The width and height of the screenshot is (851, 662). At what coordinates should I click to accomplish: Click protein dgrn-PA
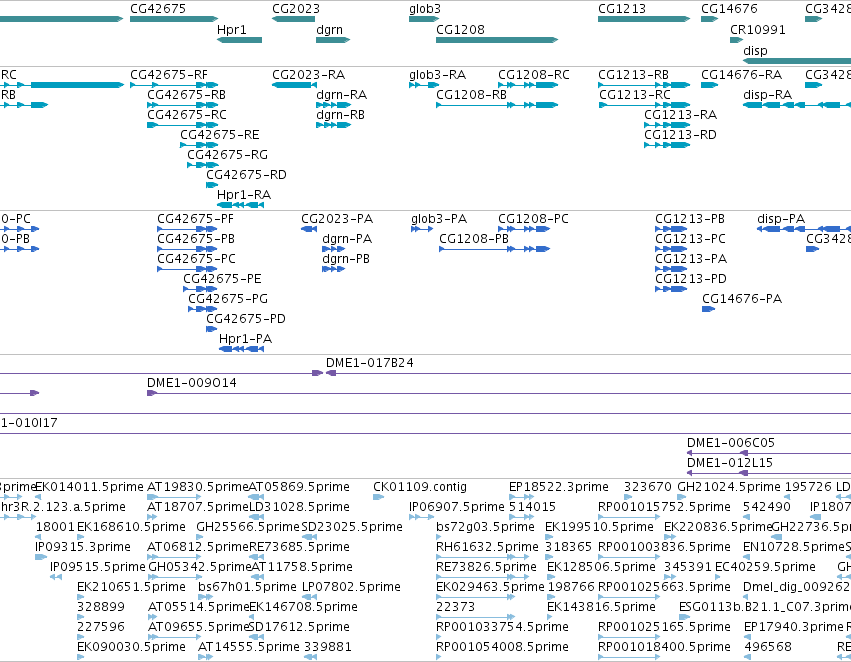(x=347, y=239)
